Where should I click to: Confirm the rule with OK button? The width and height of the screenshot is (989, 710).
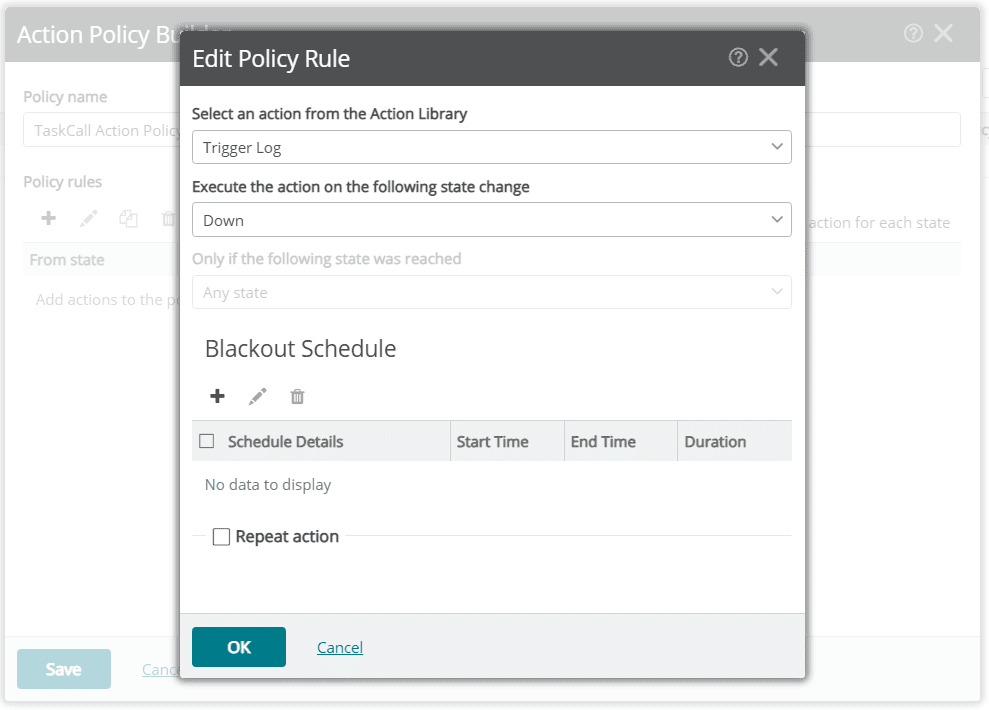point(238,647)
